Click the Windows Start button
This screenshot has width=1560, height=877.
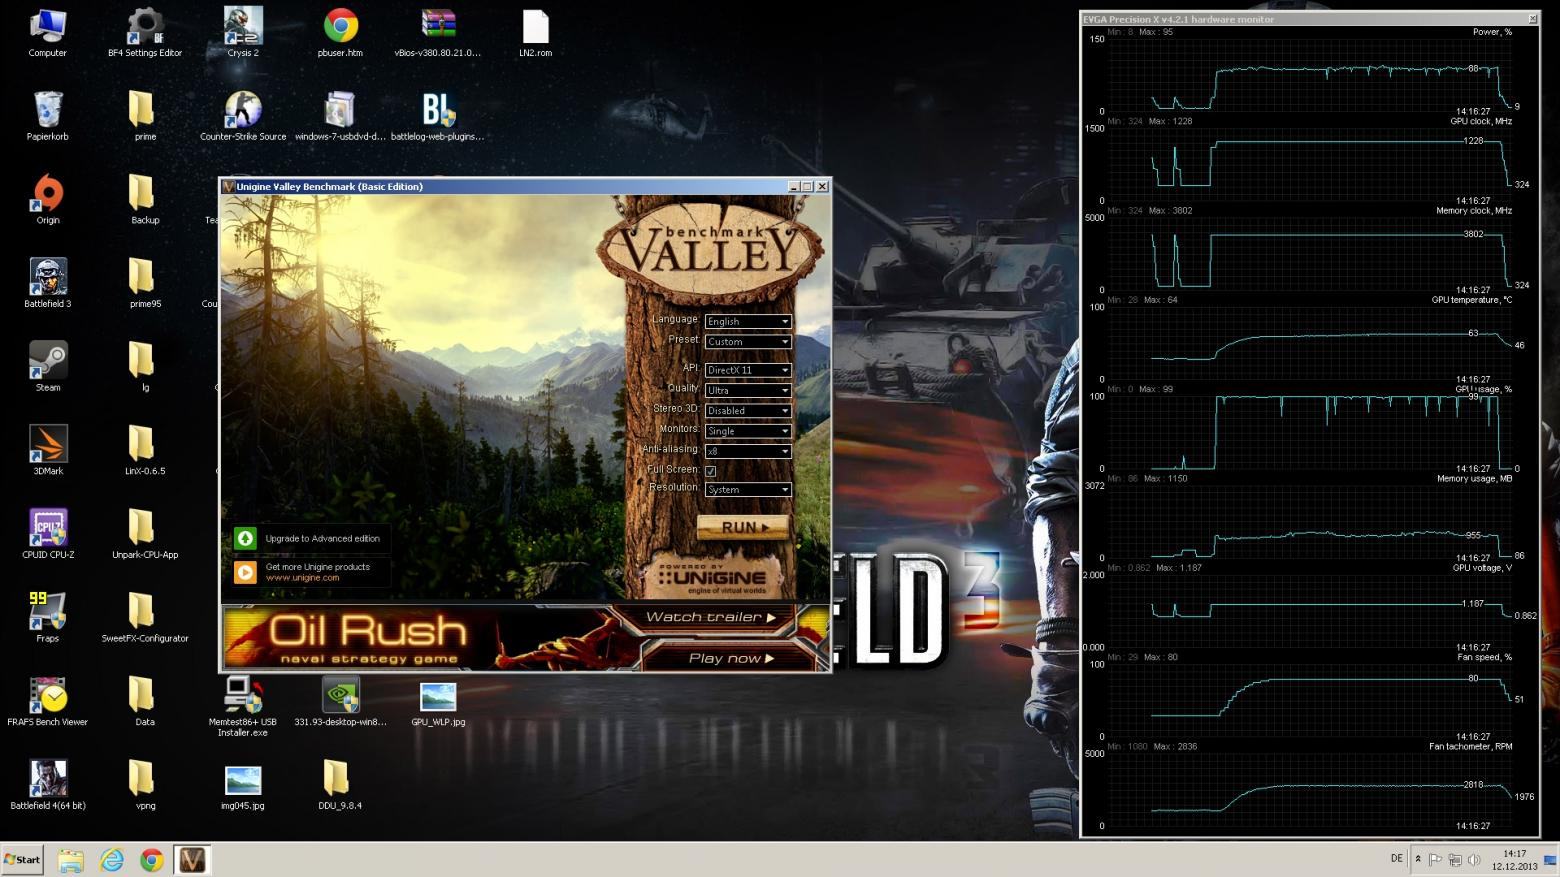[23, 859]
